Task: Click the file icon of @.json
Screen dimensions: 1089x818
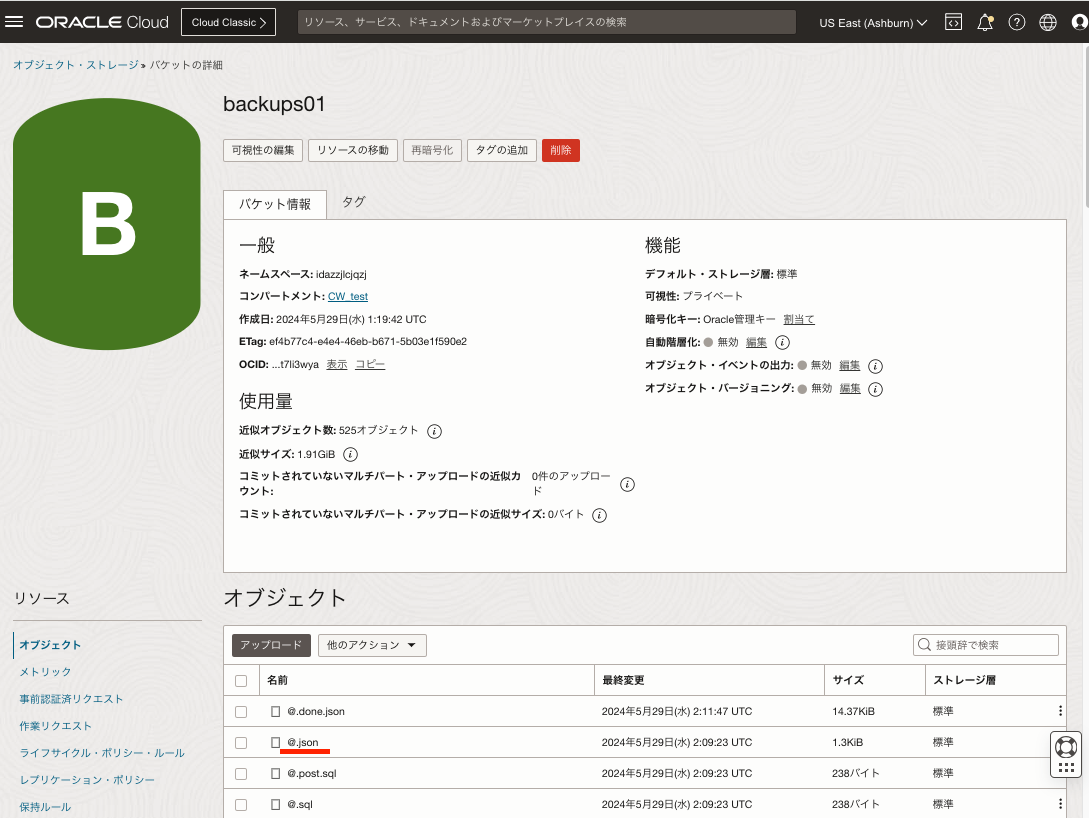Action: pyautogui.click(x=276, y=742)
